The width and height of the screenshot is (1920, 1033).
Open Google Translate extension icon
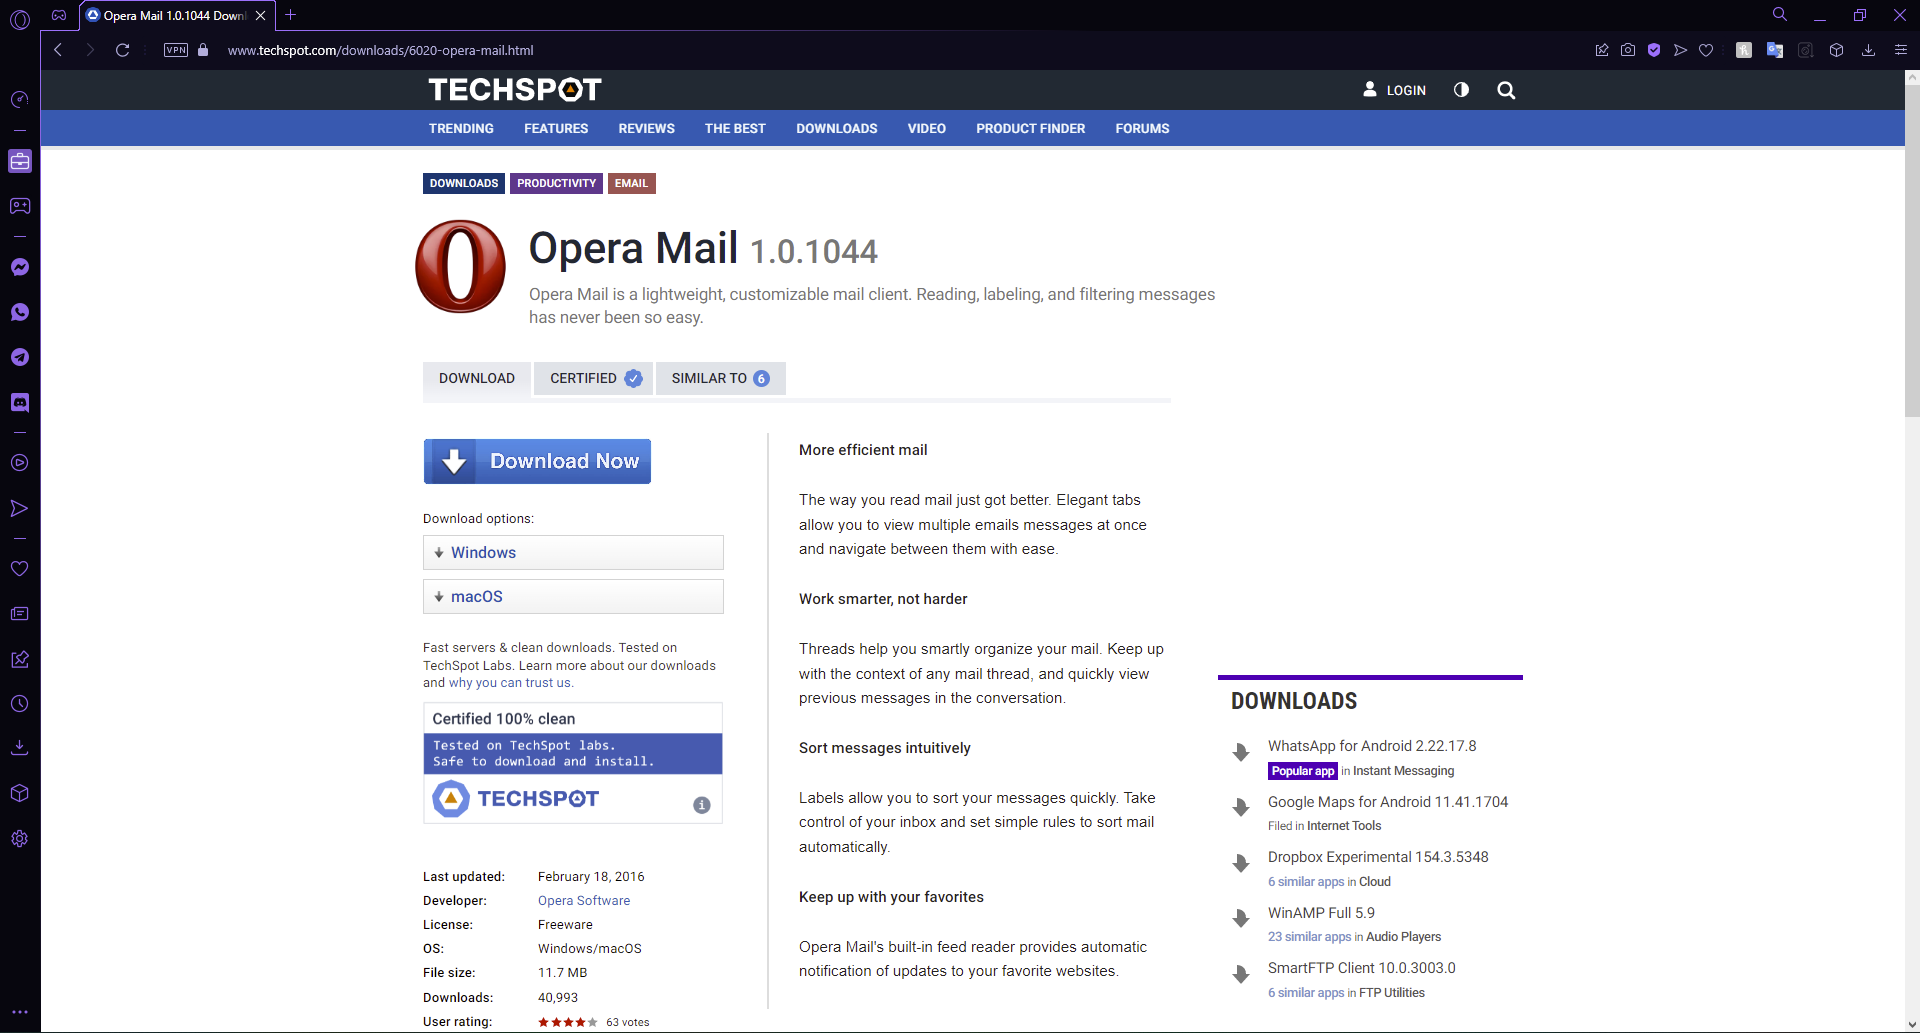[1775, 50]
